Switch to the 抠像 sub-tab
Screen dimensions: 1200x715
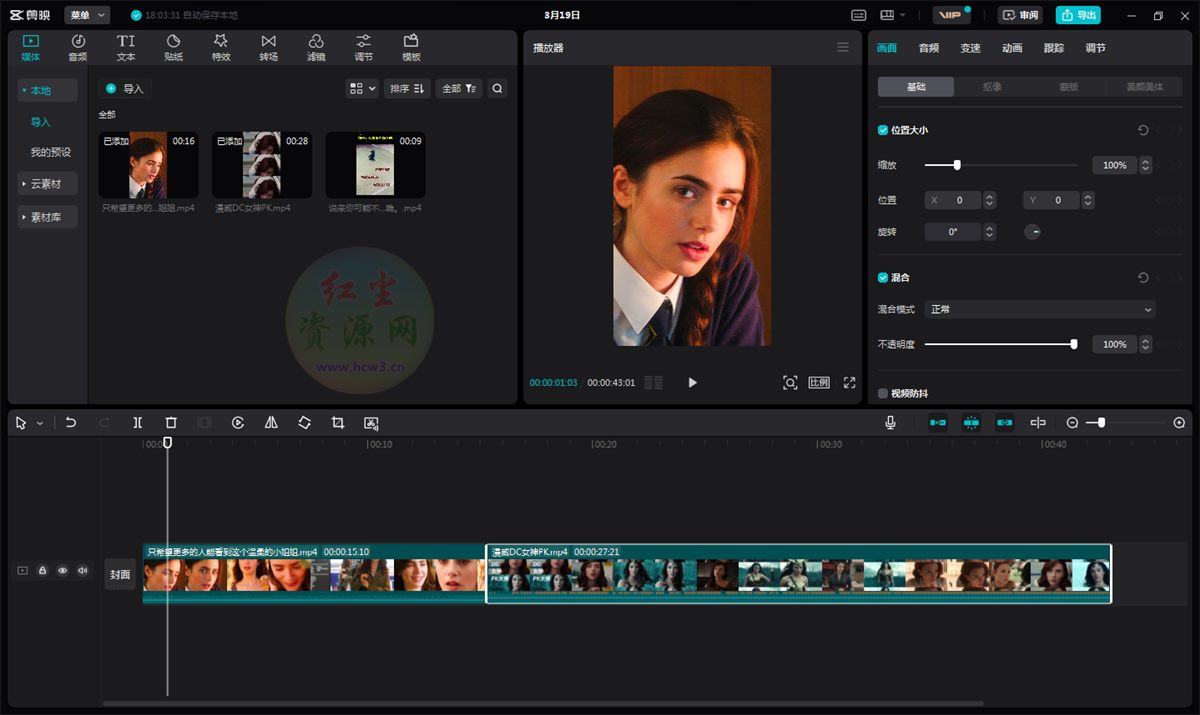(x=992, y=87)
